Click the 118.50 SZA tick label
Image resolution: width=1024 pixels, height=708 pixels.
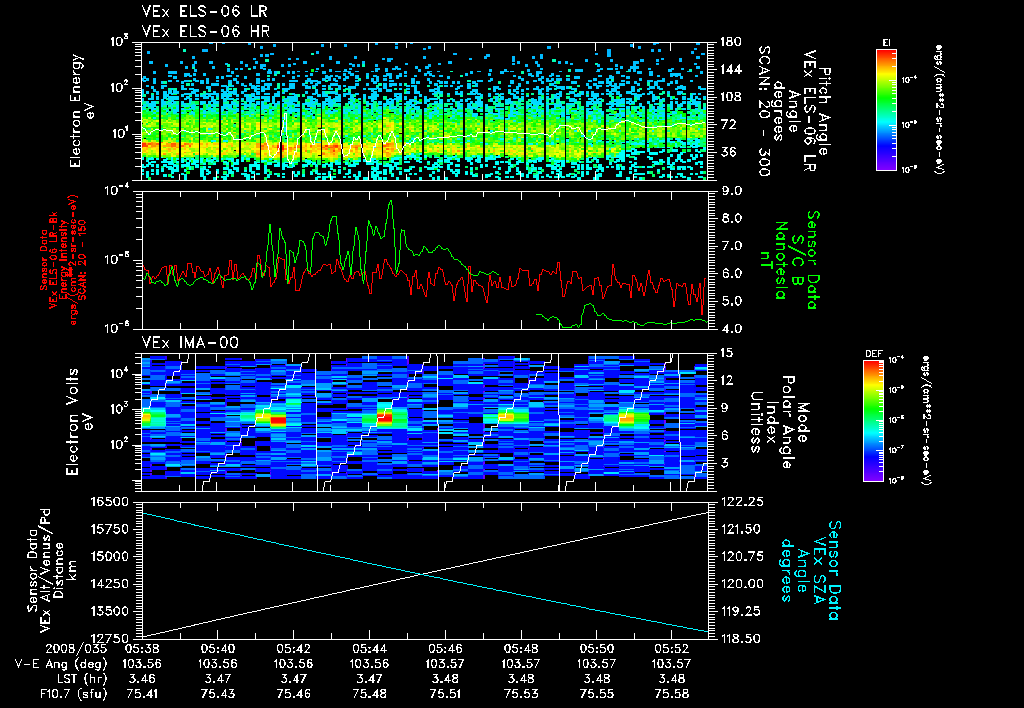pos(740,638)
